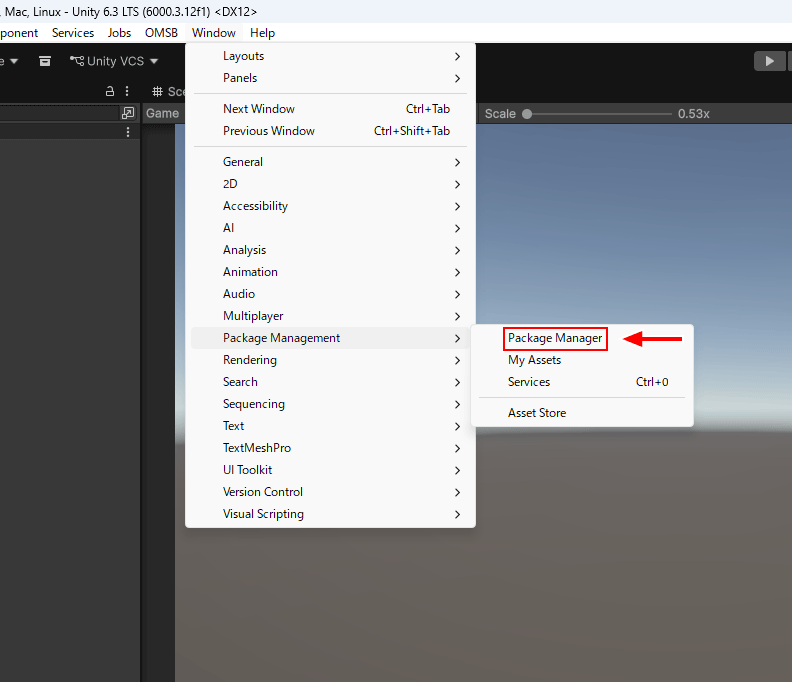Open the hierarchy's three-dot menu below search
Image resolution: width=792 pixels, height=682 pixels.
coord(128,132)
